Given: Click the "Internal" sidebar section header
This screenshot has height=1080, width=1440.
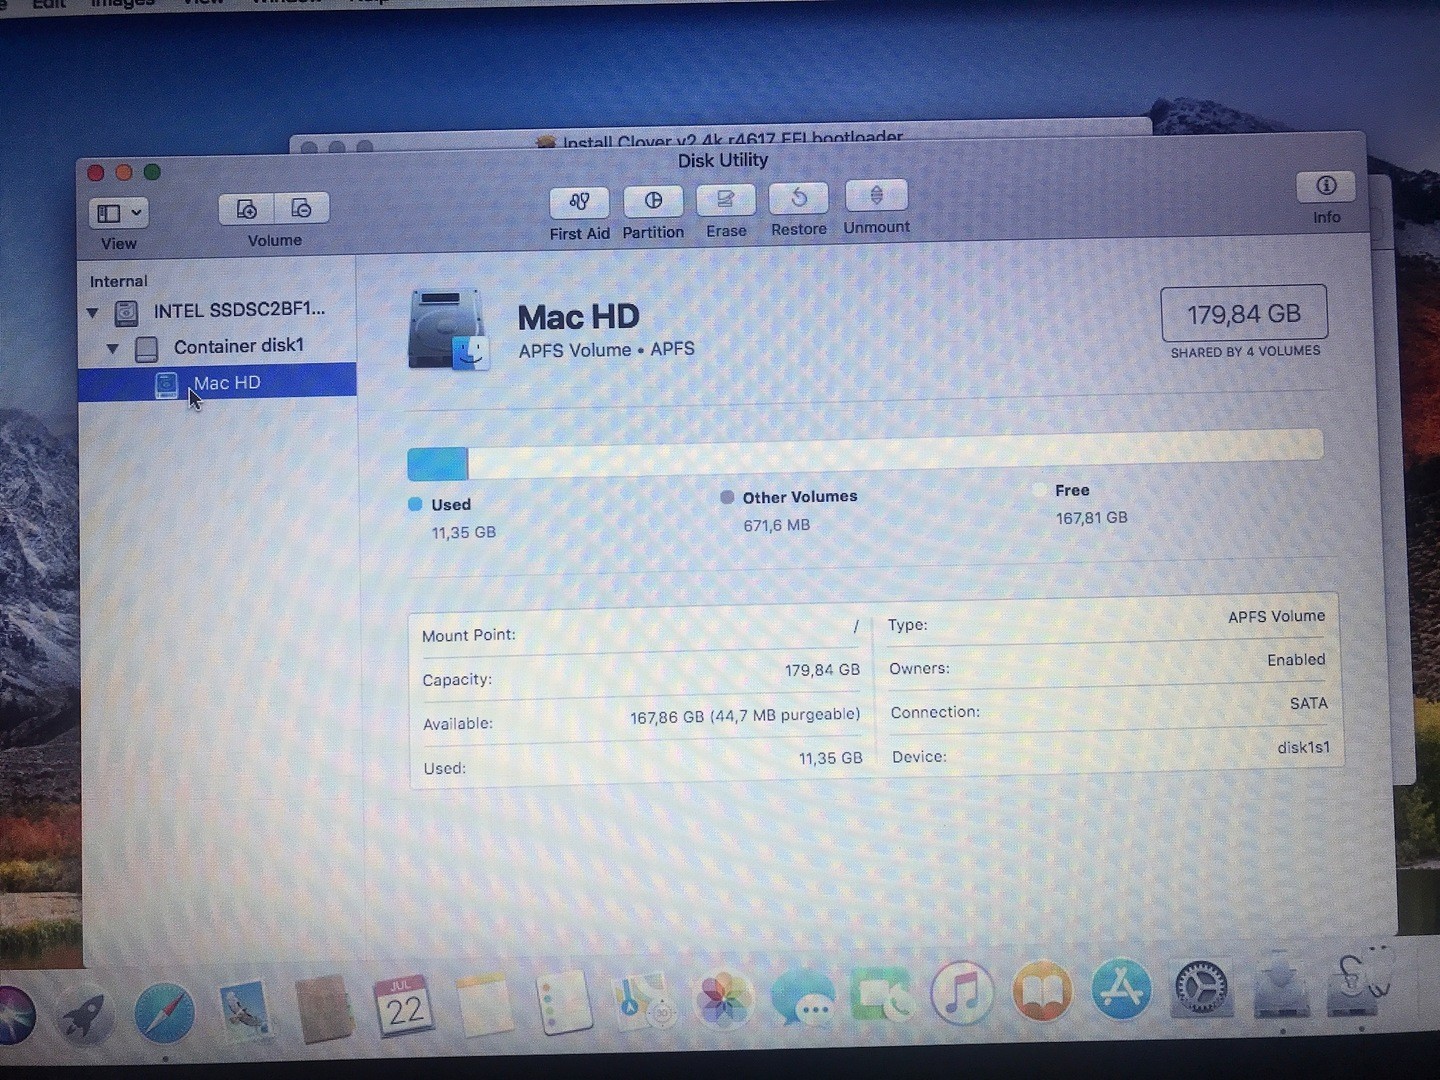Looking at the screenshot, I should 118,282.
